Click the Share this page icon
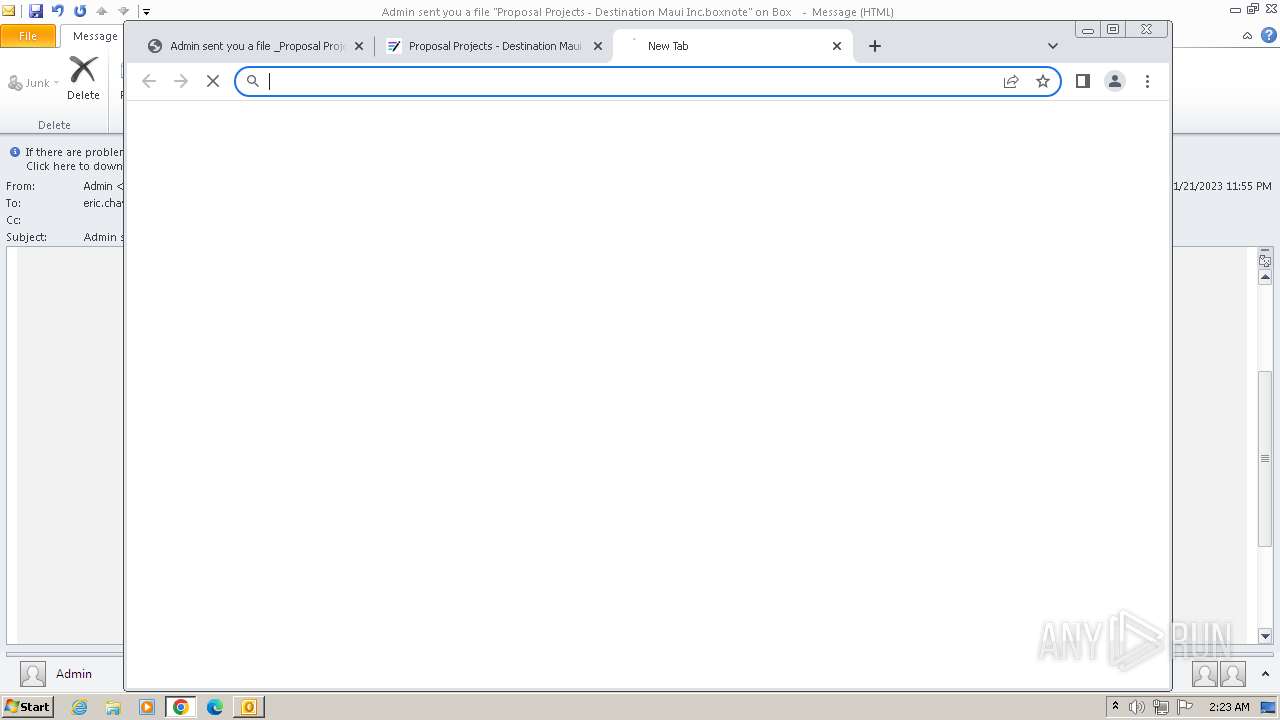The height and width of the screenshot is (720, 1280). pyautogui.click(x=1011, y=81)
